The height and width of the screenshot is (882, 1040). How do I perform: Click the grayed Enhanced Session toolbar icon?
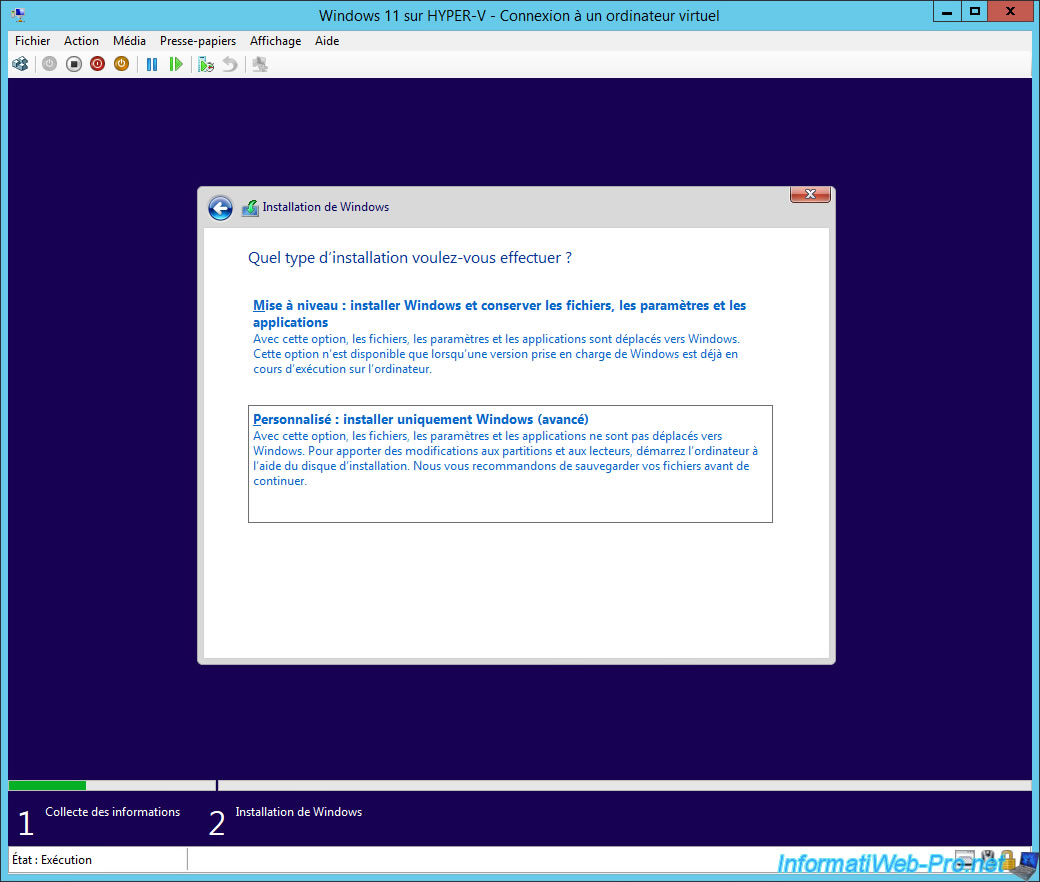tap(260, 64)
